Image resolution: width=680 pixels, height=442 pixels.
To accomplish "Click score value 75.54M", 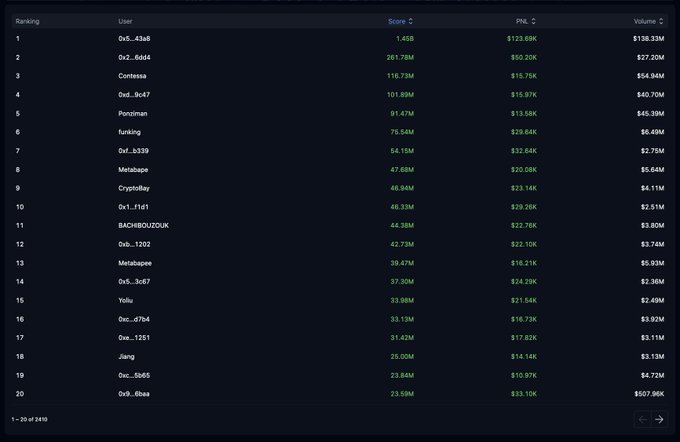I will [402, 132].
